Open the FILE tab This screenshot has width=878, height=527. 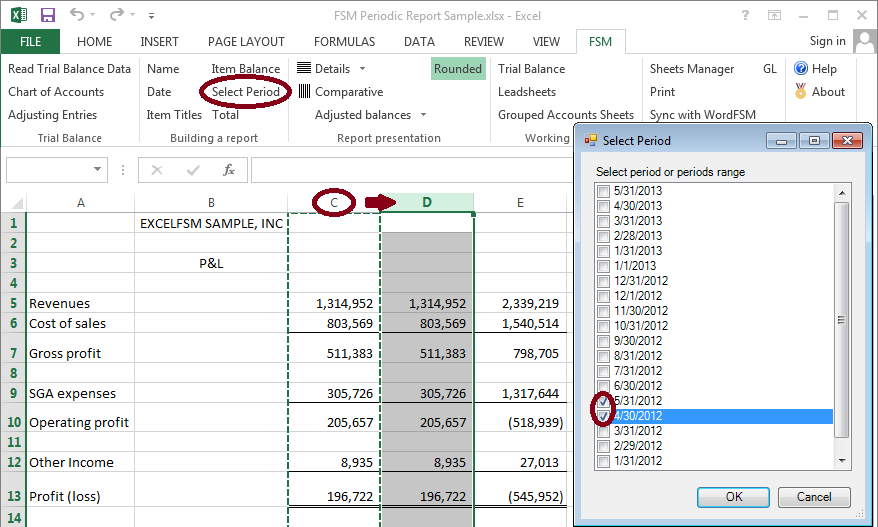click(30, 41)
